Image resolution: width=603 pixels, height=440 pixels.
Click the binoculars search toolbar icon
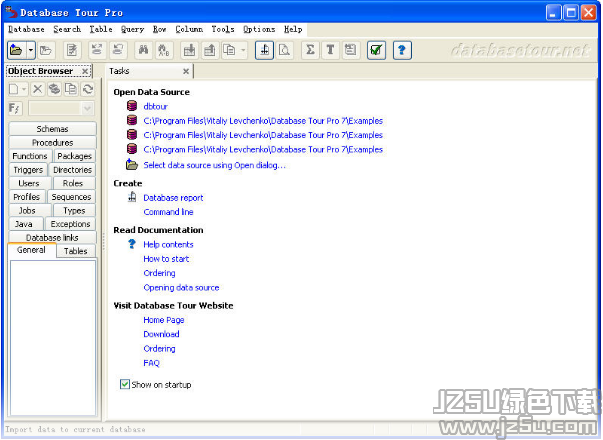[x=143, y=50]
